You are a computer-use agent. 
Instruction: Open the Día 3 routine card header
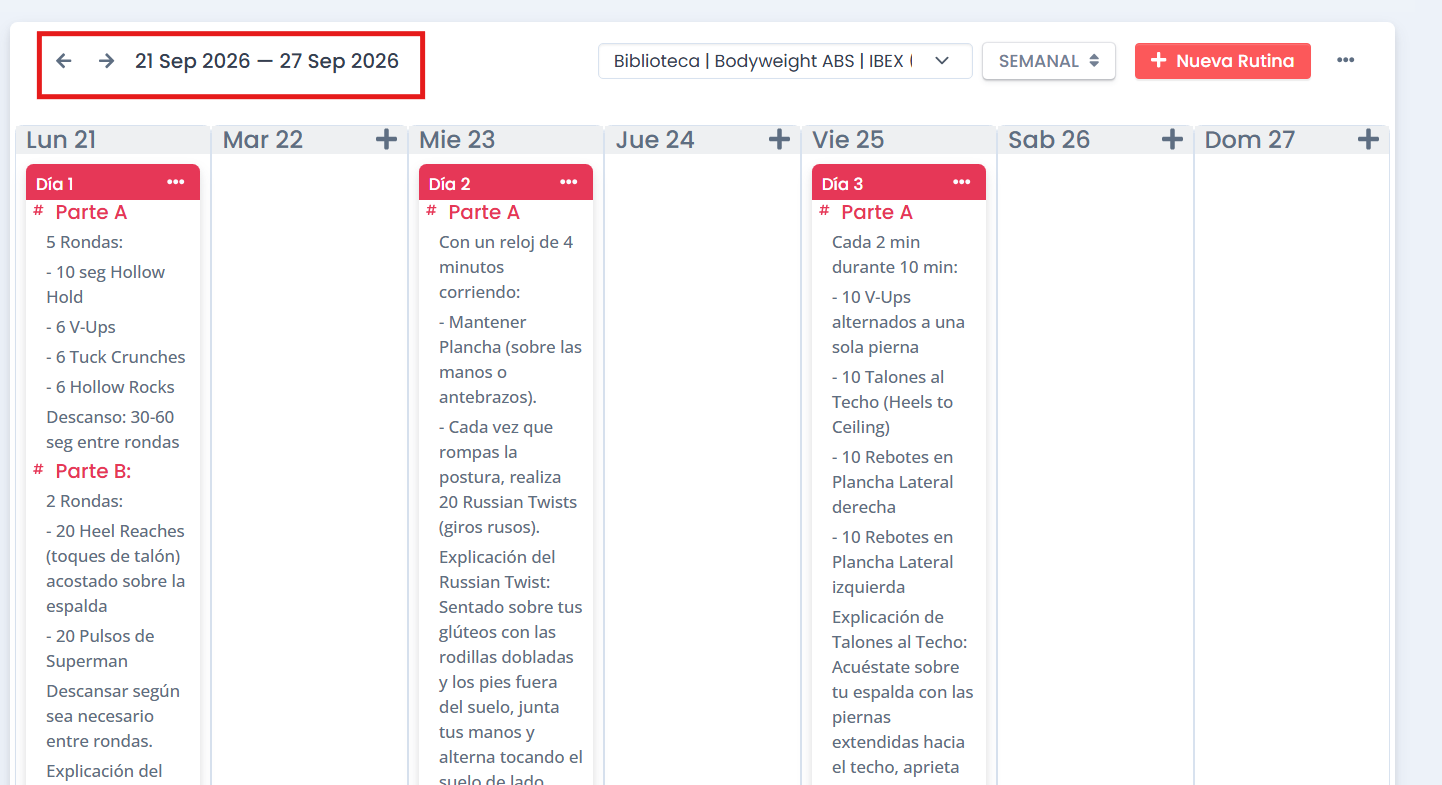(x=899, y=182)
